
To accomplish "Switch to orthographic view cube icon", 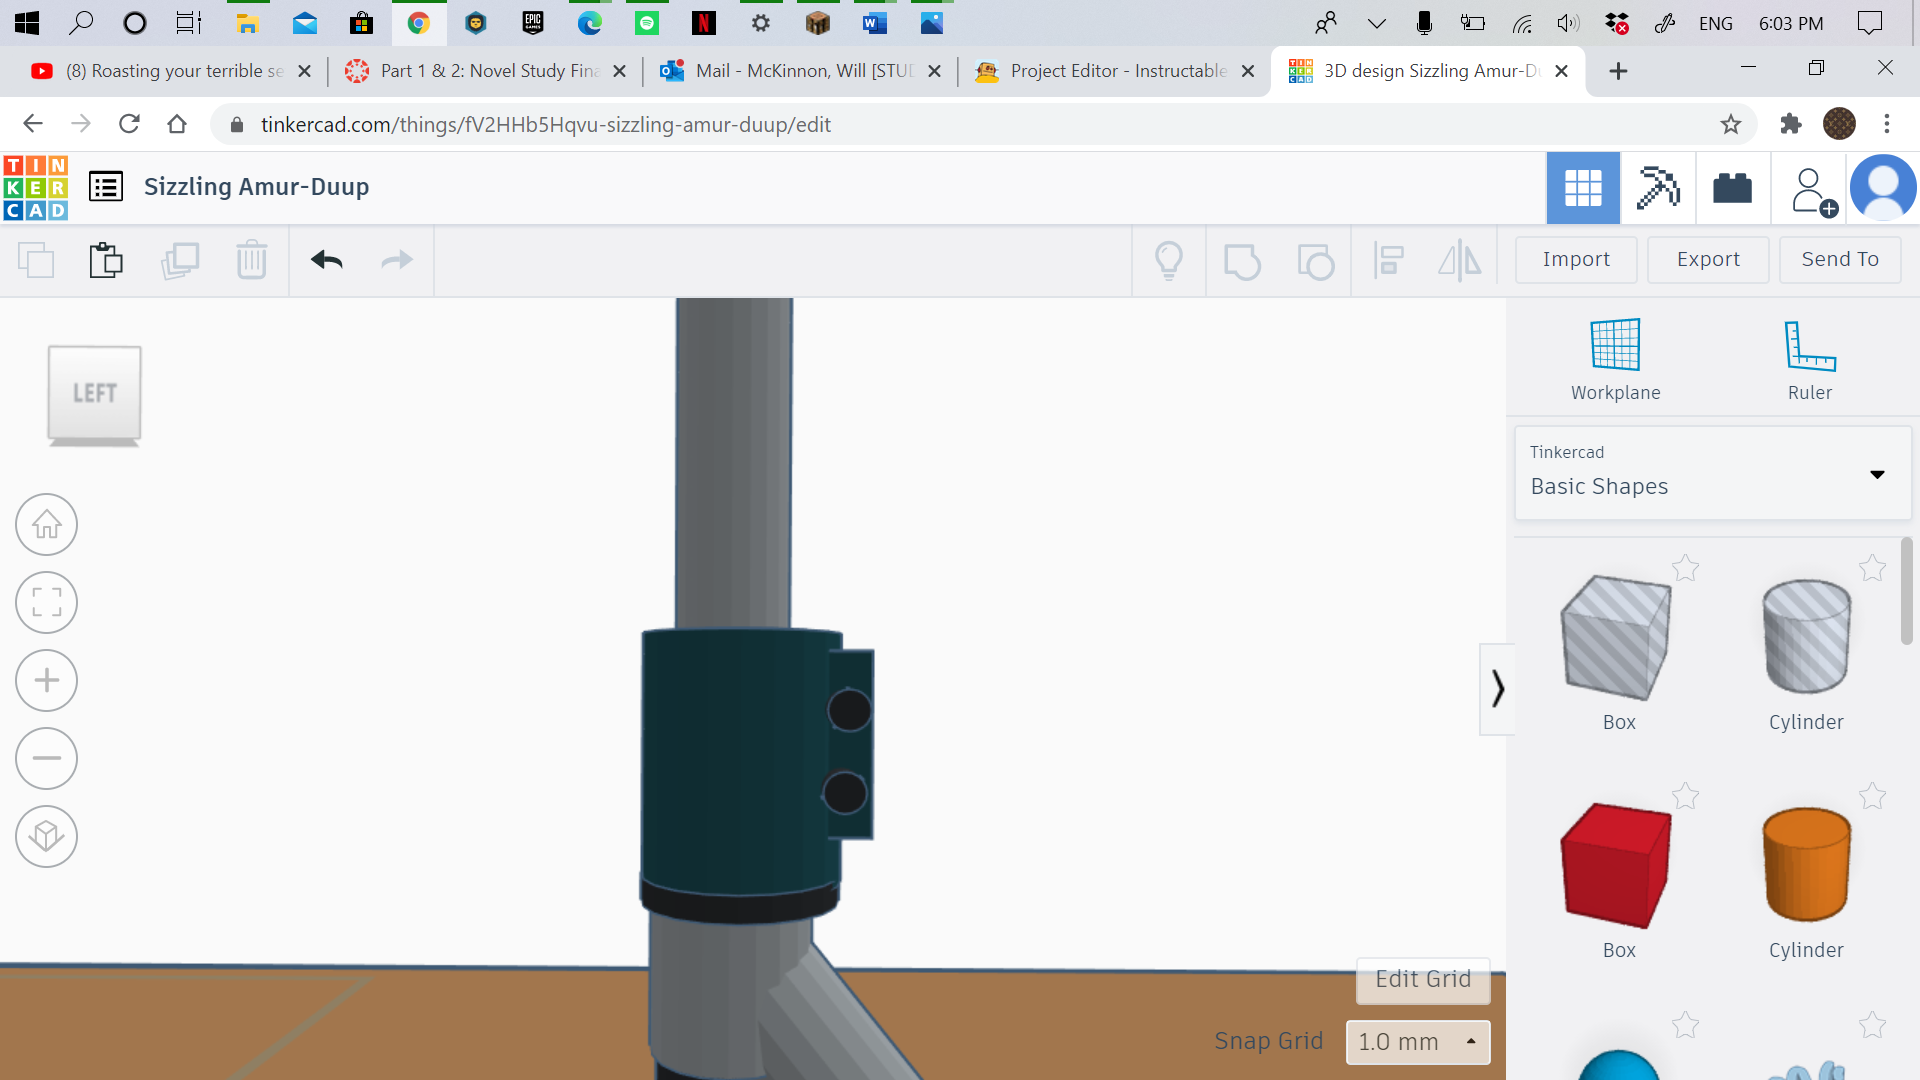I will click(x=47, y=836).
